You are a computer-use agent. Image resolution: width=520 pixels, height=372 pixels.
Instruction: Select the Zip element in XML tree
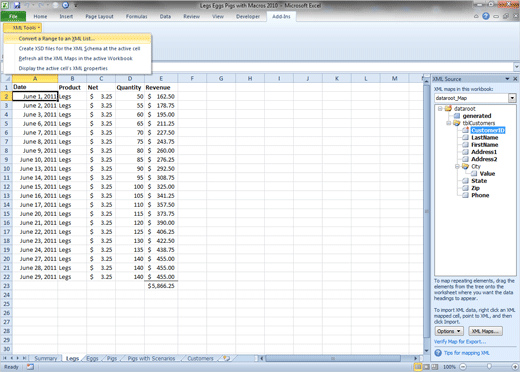coord(475,188)
